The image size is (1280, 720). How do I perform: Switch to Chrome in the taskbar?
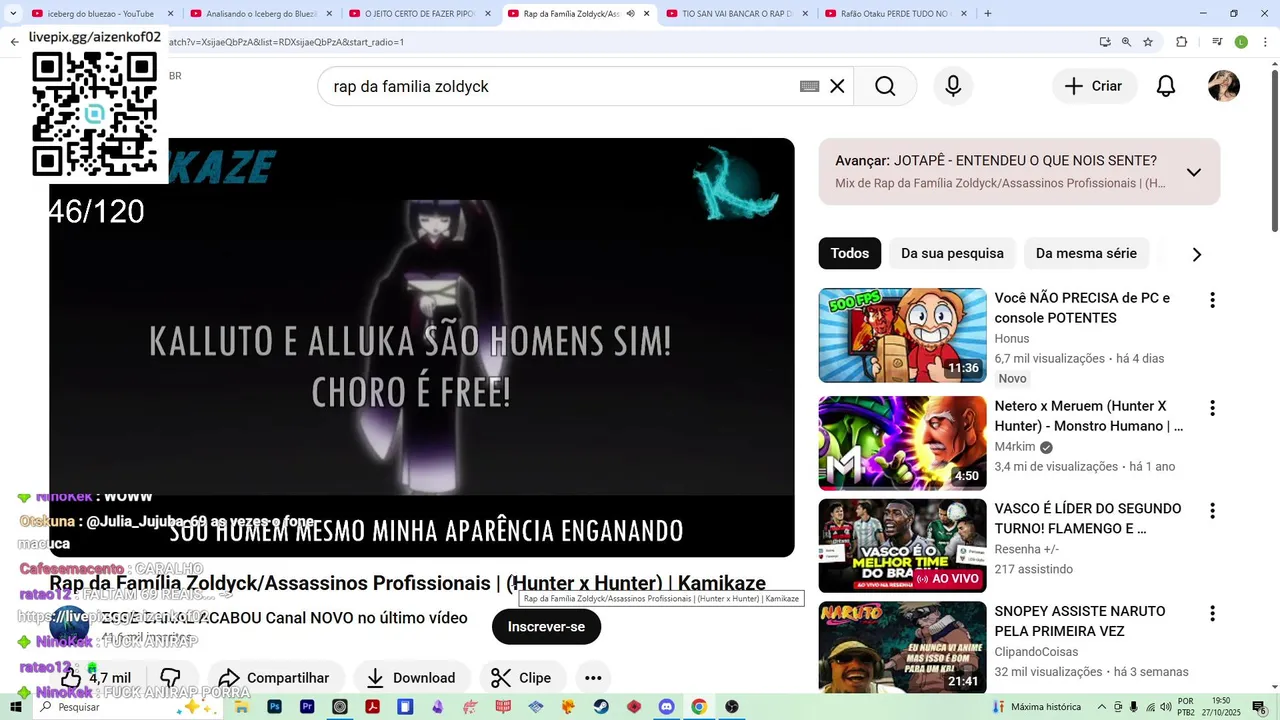[x=699, y=707]
